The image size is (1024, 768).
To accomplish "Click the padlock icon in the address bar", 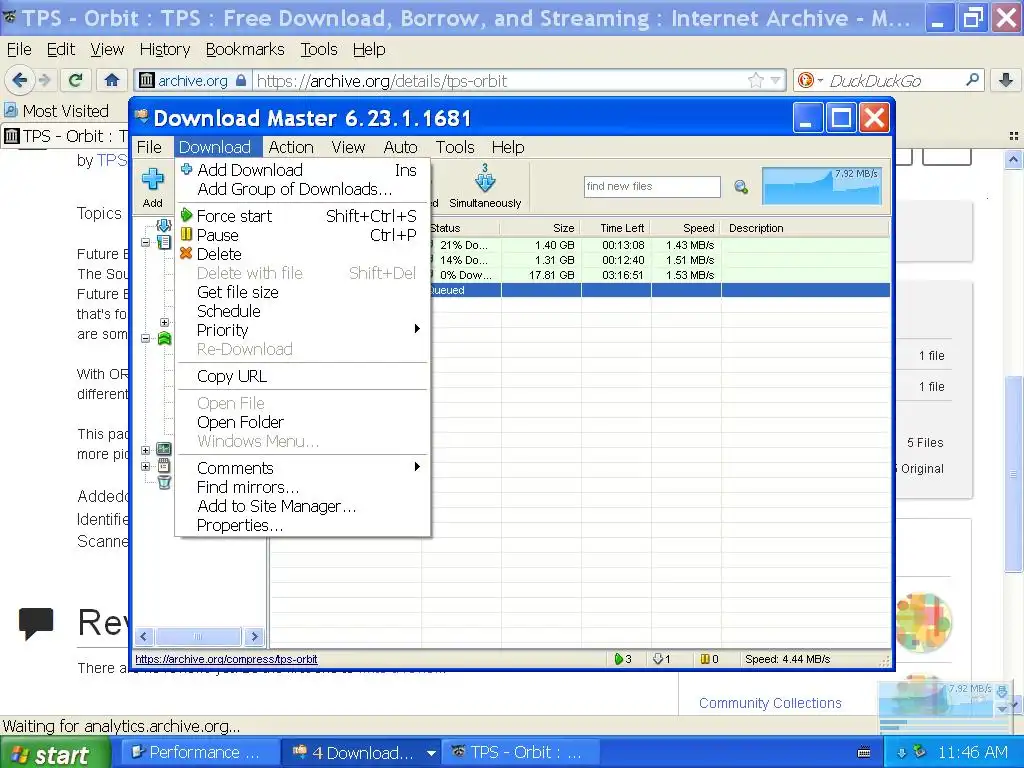I will tap(241, 80).
